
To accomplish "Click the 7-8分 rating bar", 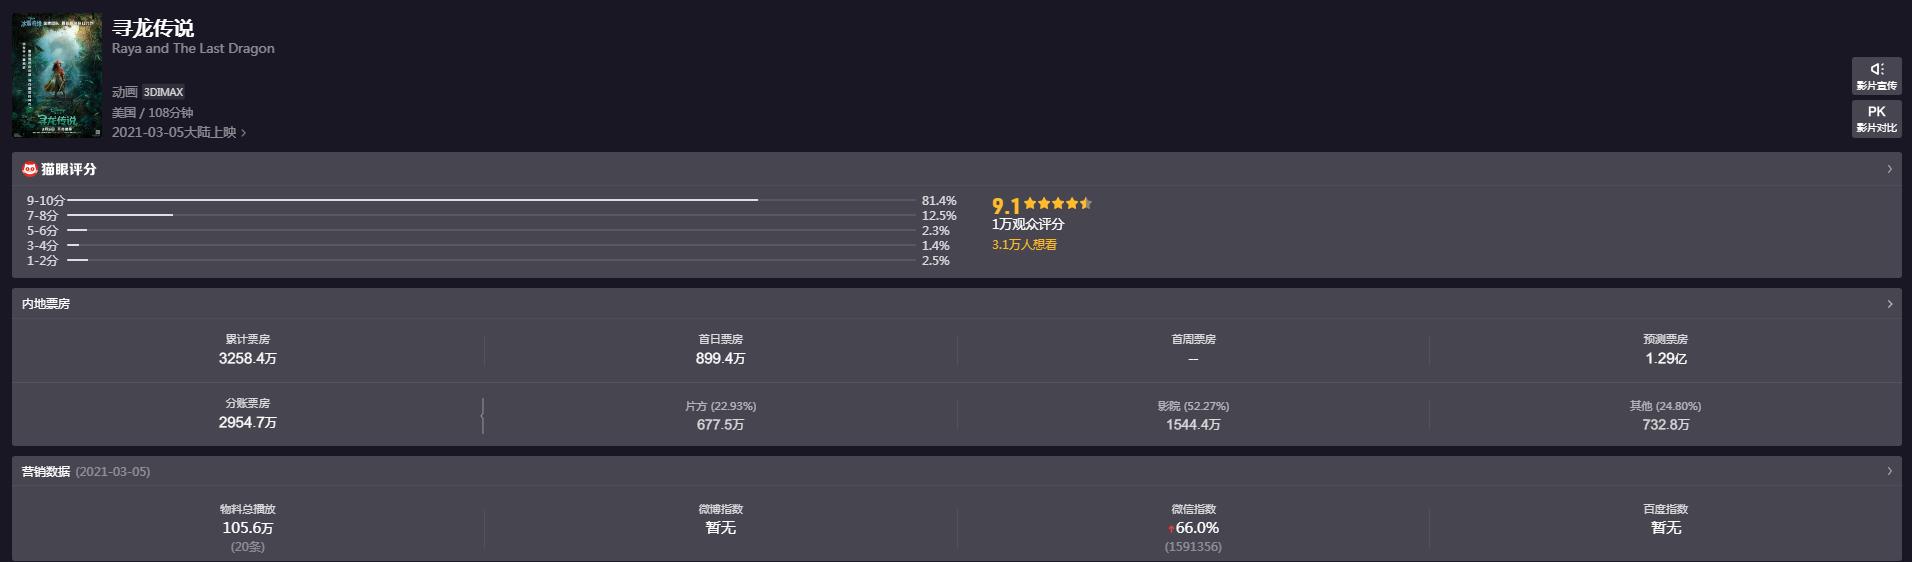I will coord(120,215).
